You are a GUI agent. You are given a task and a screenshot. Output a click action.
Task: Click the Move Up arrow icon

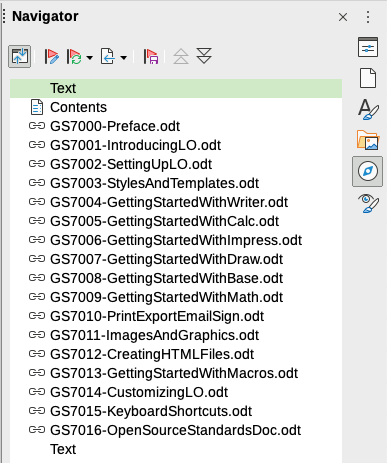[x=181, y=56]
